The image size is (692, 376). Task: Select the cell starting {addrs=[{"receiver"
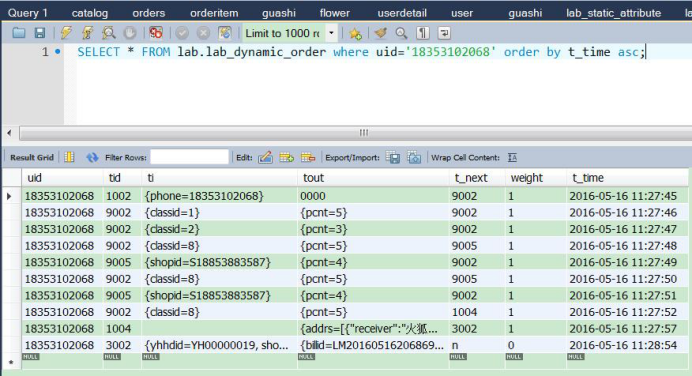[373, 329]
